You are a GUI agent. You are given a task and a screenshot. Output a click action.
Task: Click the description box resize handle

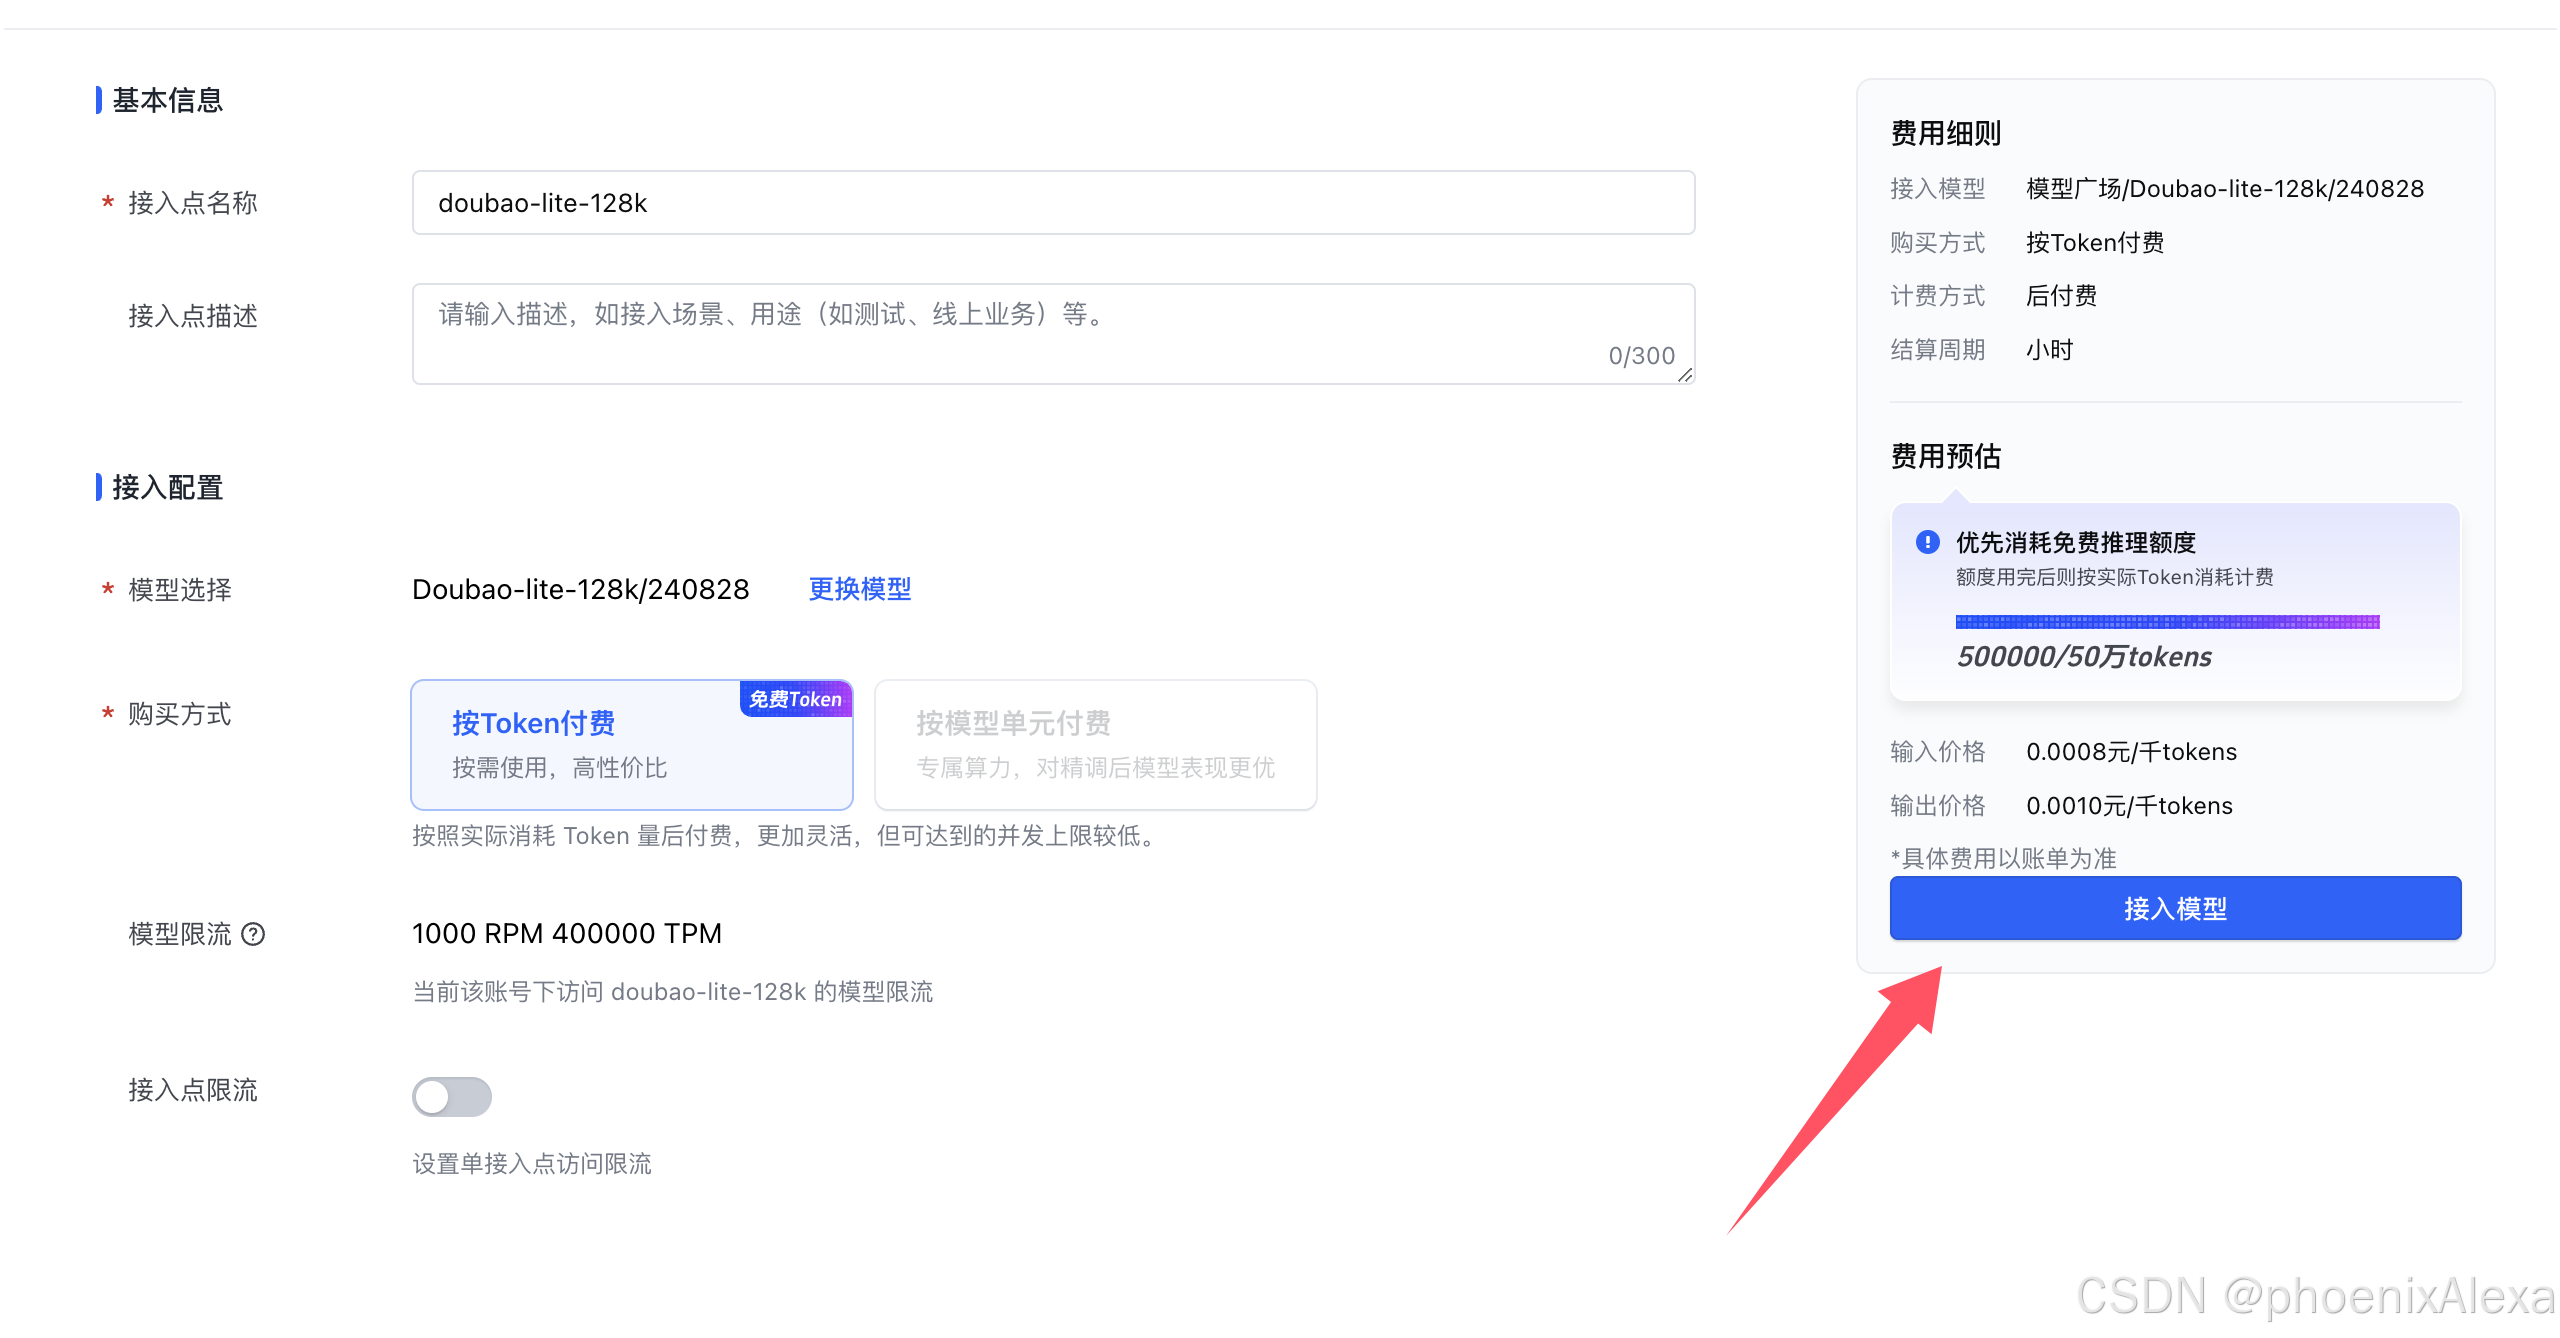(1685, 375)
